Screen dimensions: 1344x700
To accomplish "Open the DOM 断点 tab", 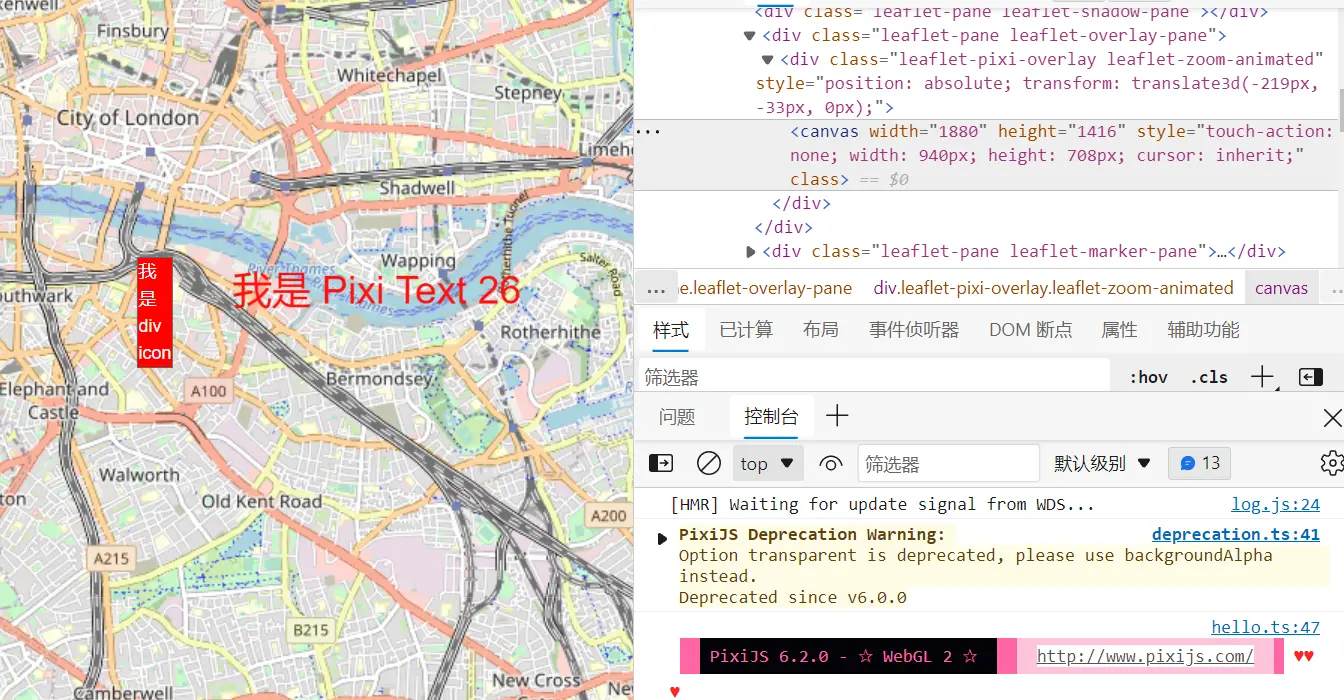I will pyautogui.click(x=1030, y=330).
